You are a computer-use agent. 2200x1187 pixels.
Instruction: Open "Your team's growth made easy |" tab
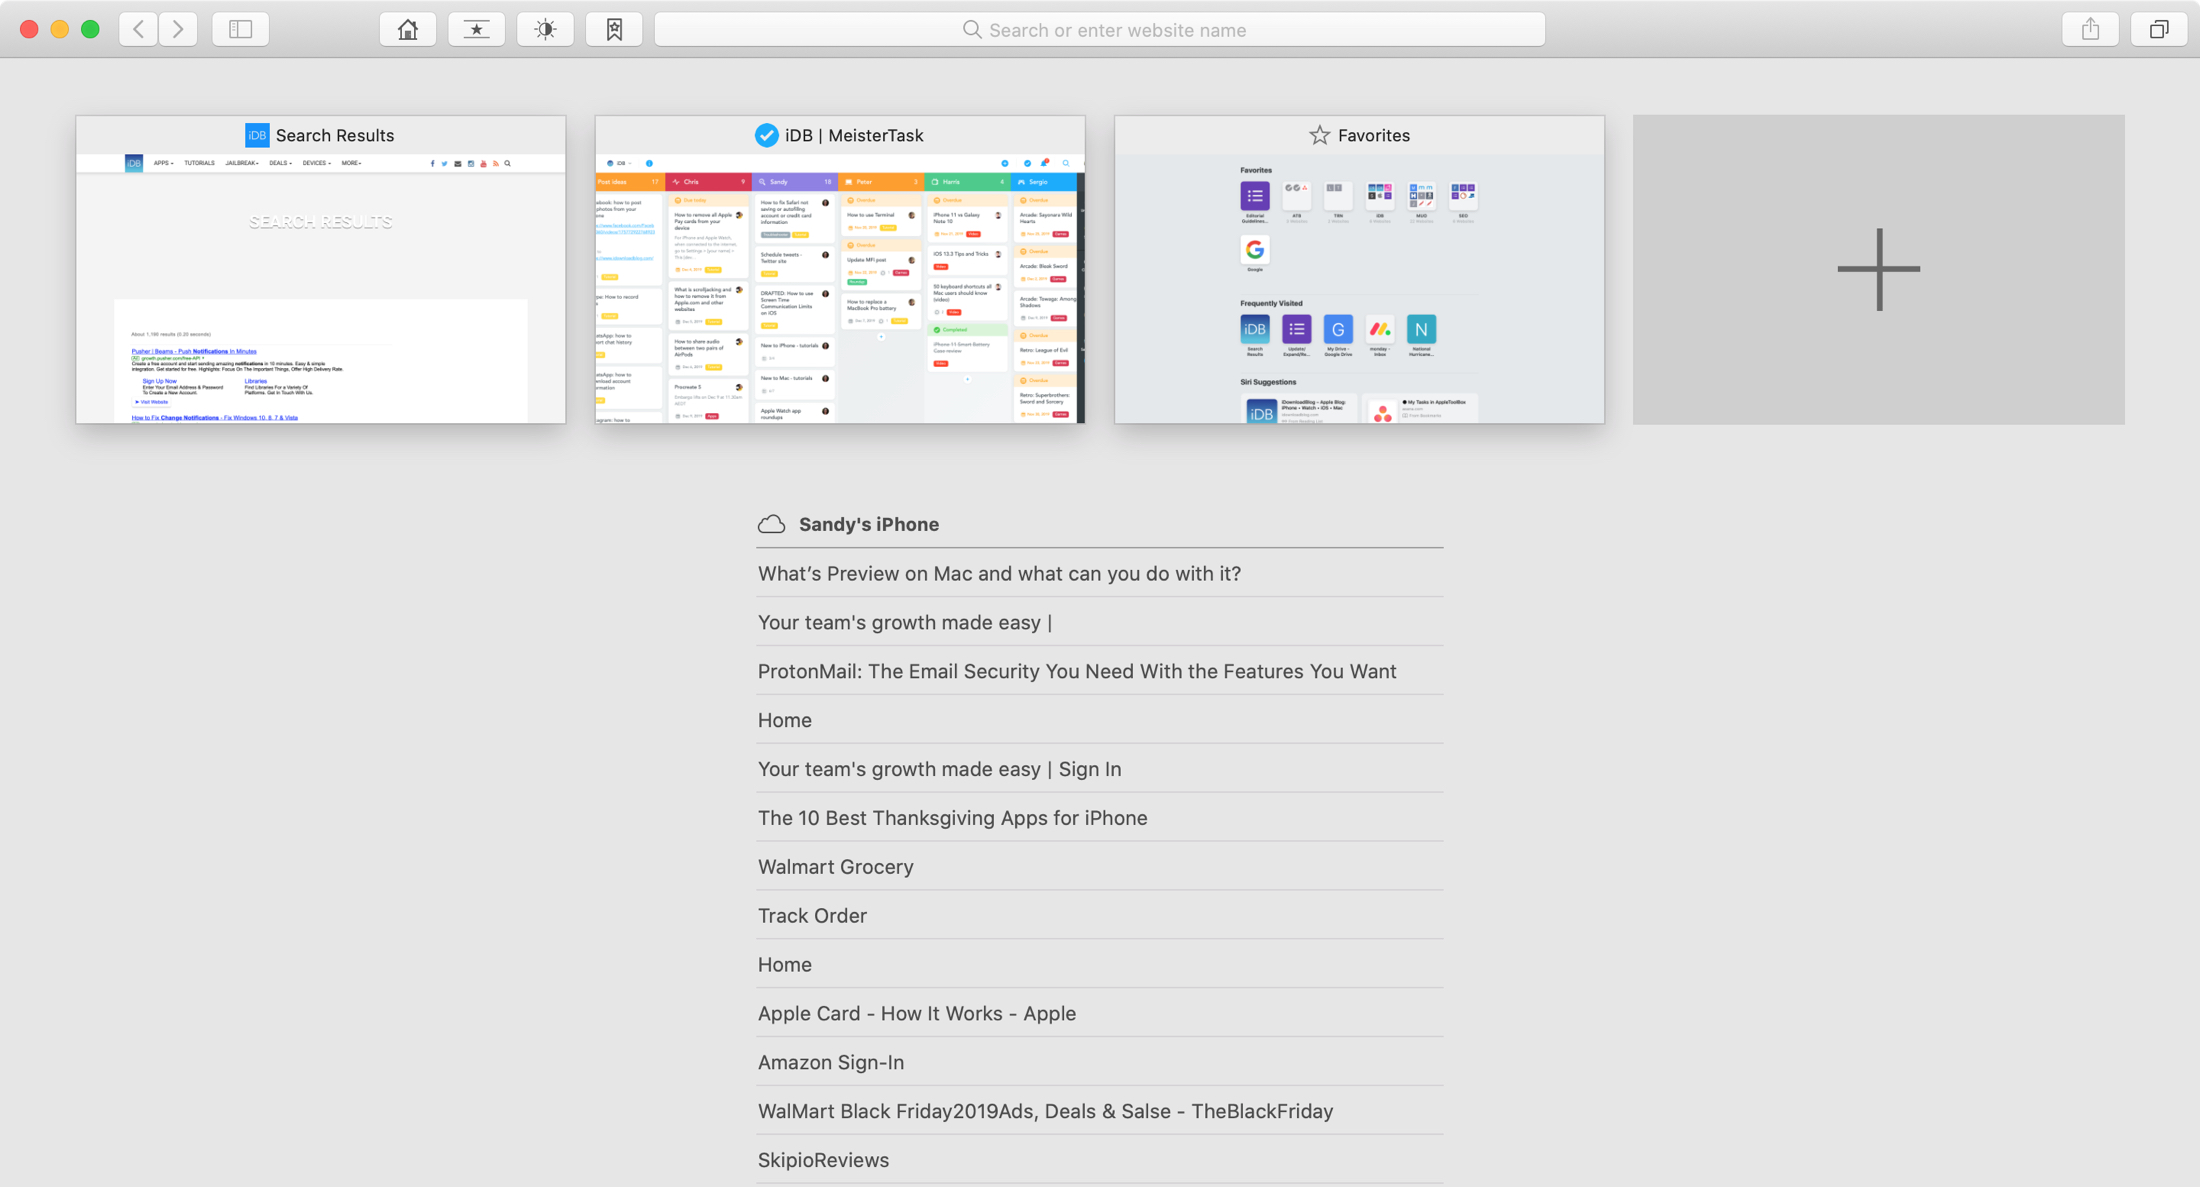tap(1100, 622)
